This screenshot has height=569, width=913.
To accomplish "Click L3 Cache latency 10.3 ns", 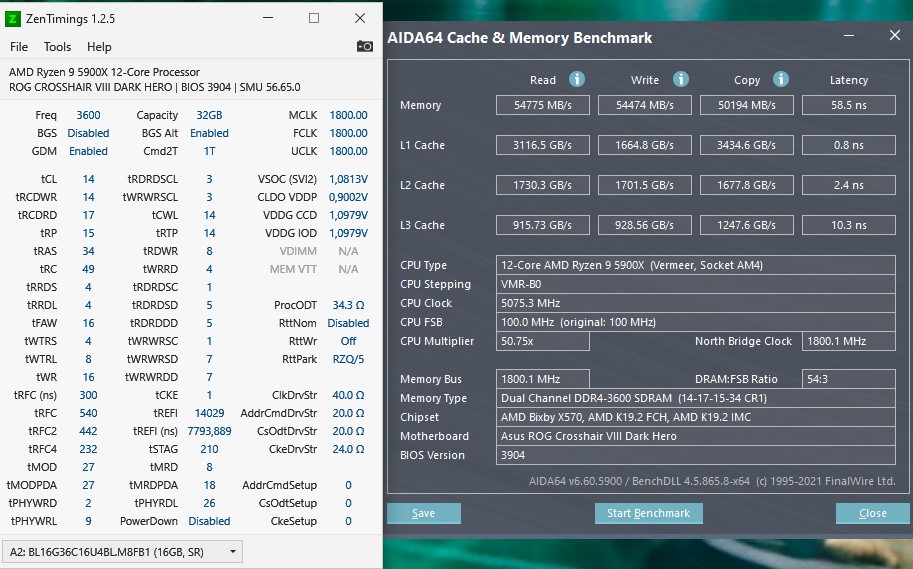I will [x=848, y=225].
